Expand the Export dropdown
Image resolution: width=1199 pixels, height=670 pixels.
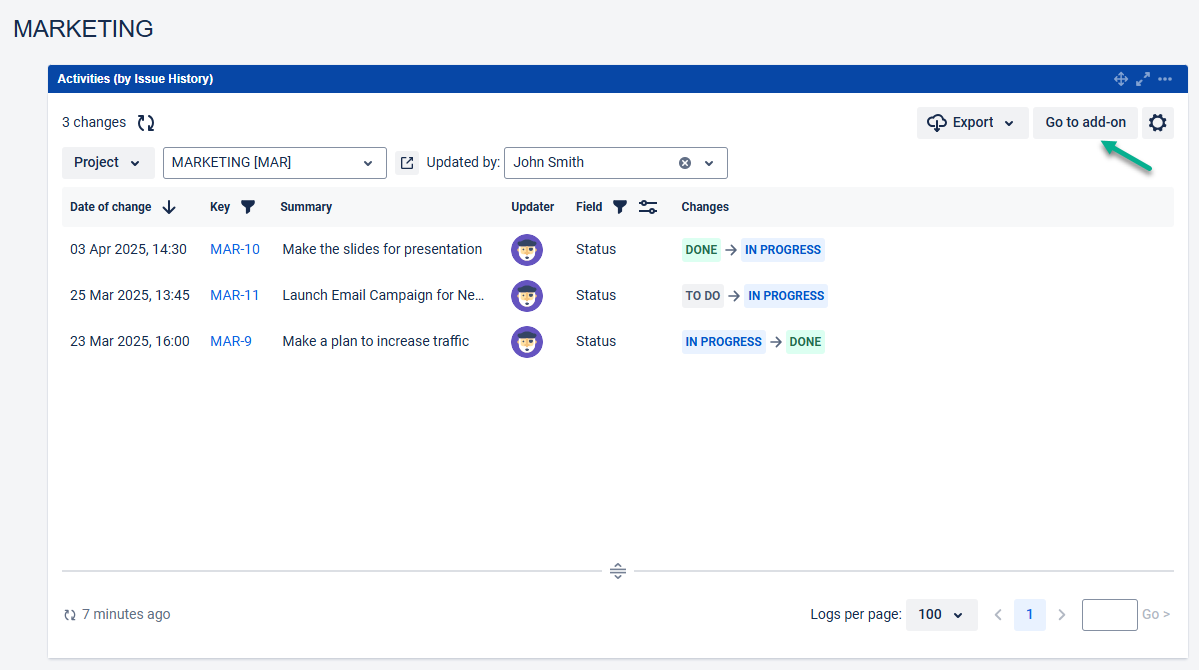tap(972, 123)
